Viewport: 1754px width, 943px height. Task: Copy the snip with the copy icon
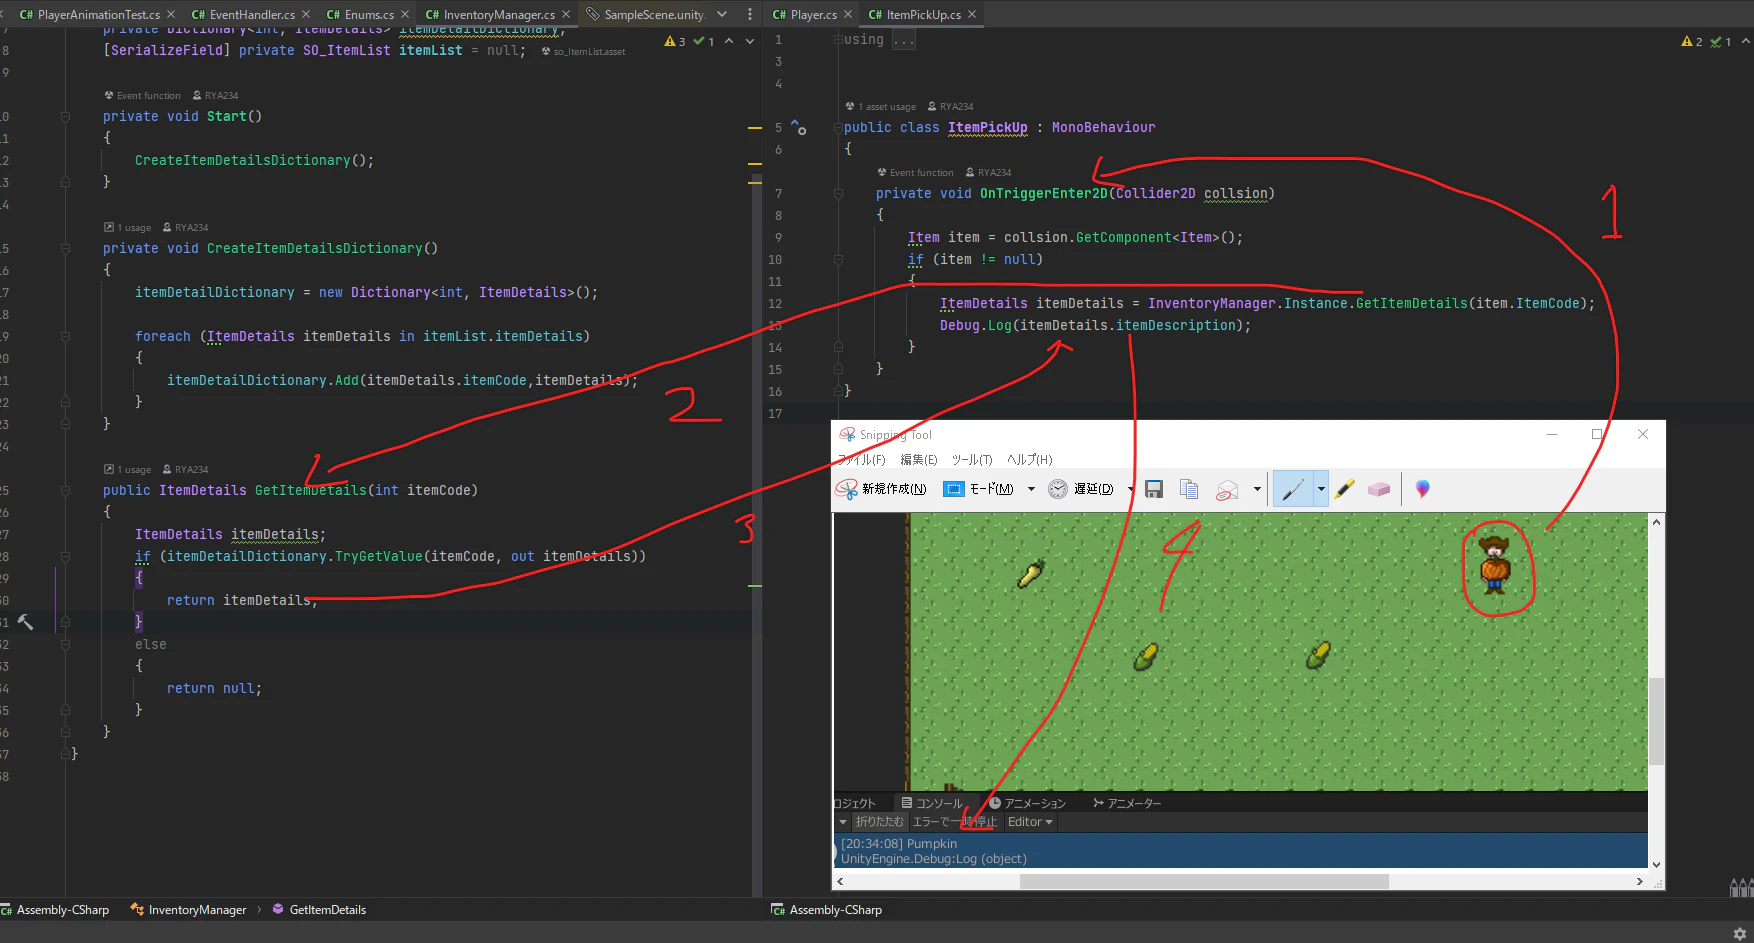pyautogui.click(x=1189, y=489)
